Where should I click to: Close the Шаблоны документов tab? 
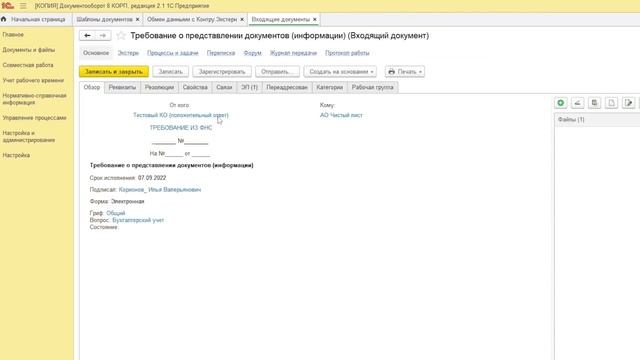(x=138, y=19)
